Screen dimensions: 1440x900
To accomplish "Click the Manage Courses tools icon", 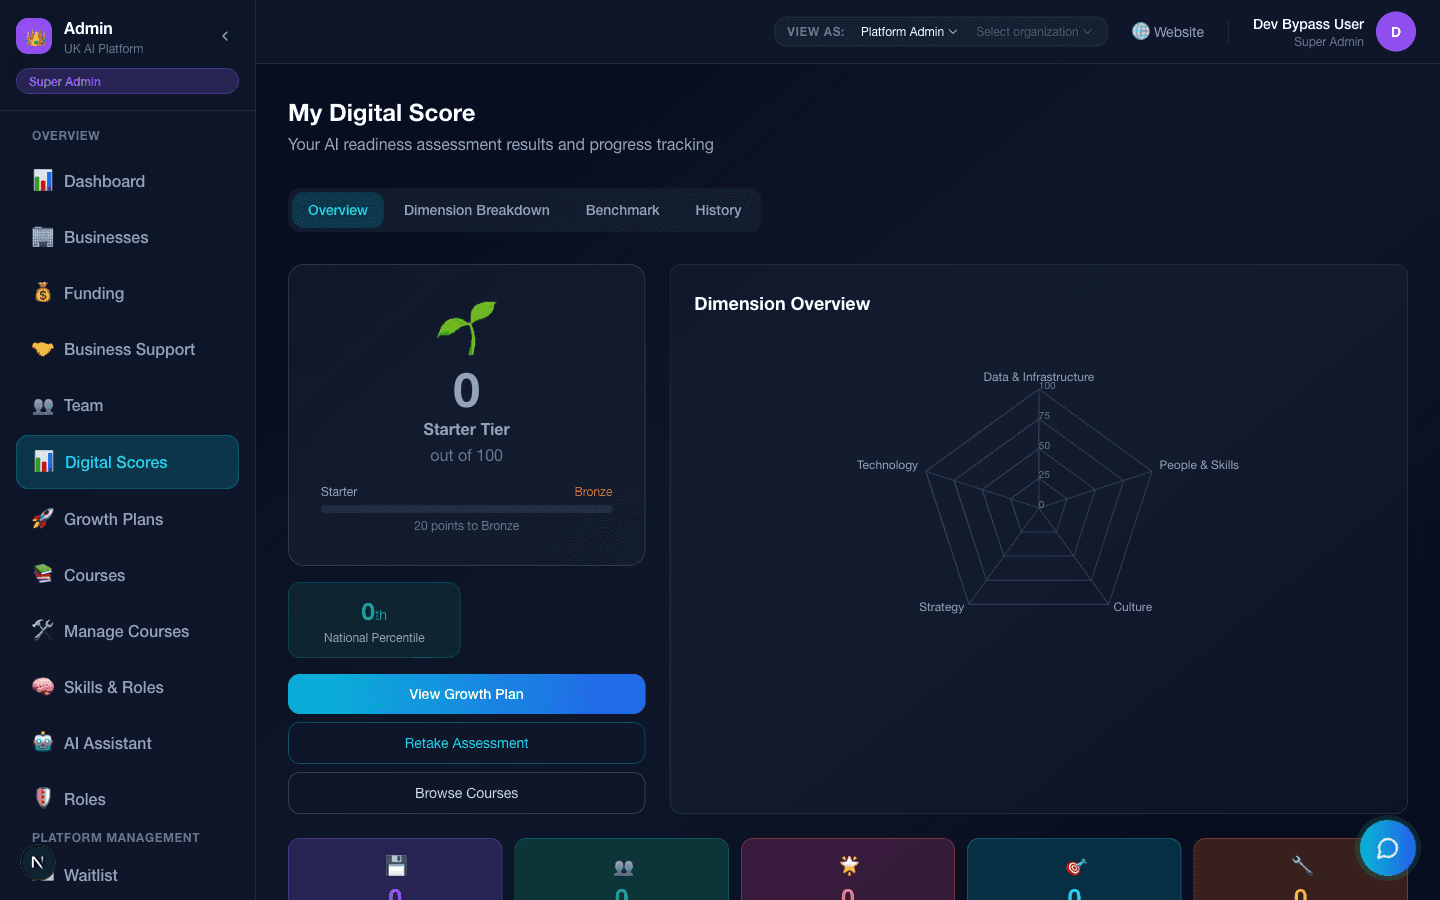I will point(43,631).
